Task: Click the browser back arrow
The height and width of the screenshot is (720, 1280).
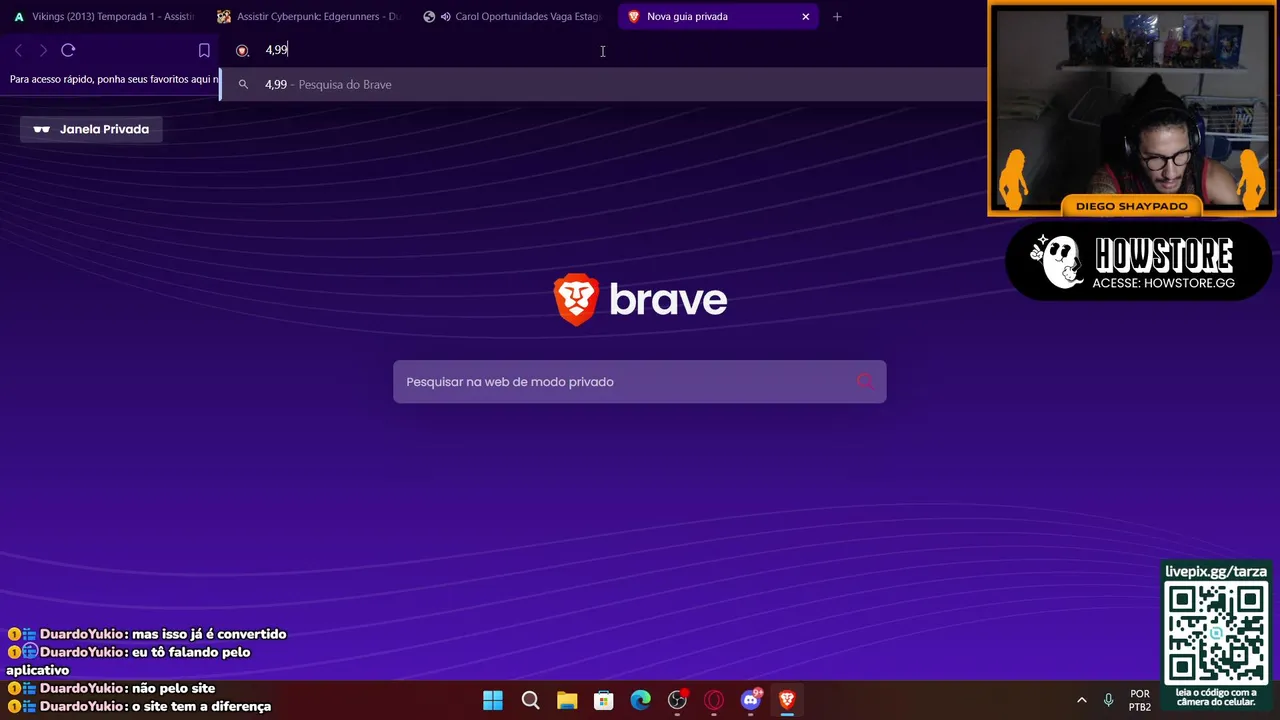Action: 18,50
